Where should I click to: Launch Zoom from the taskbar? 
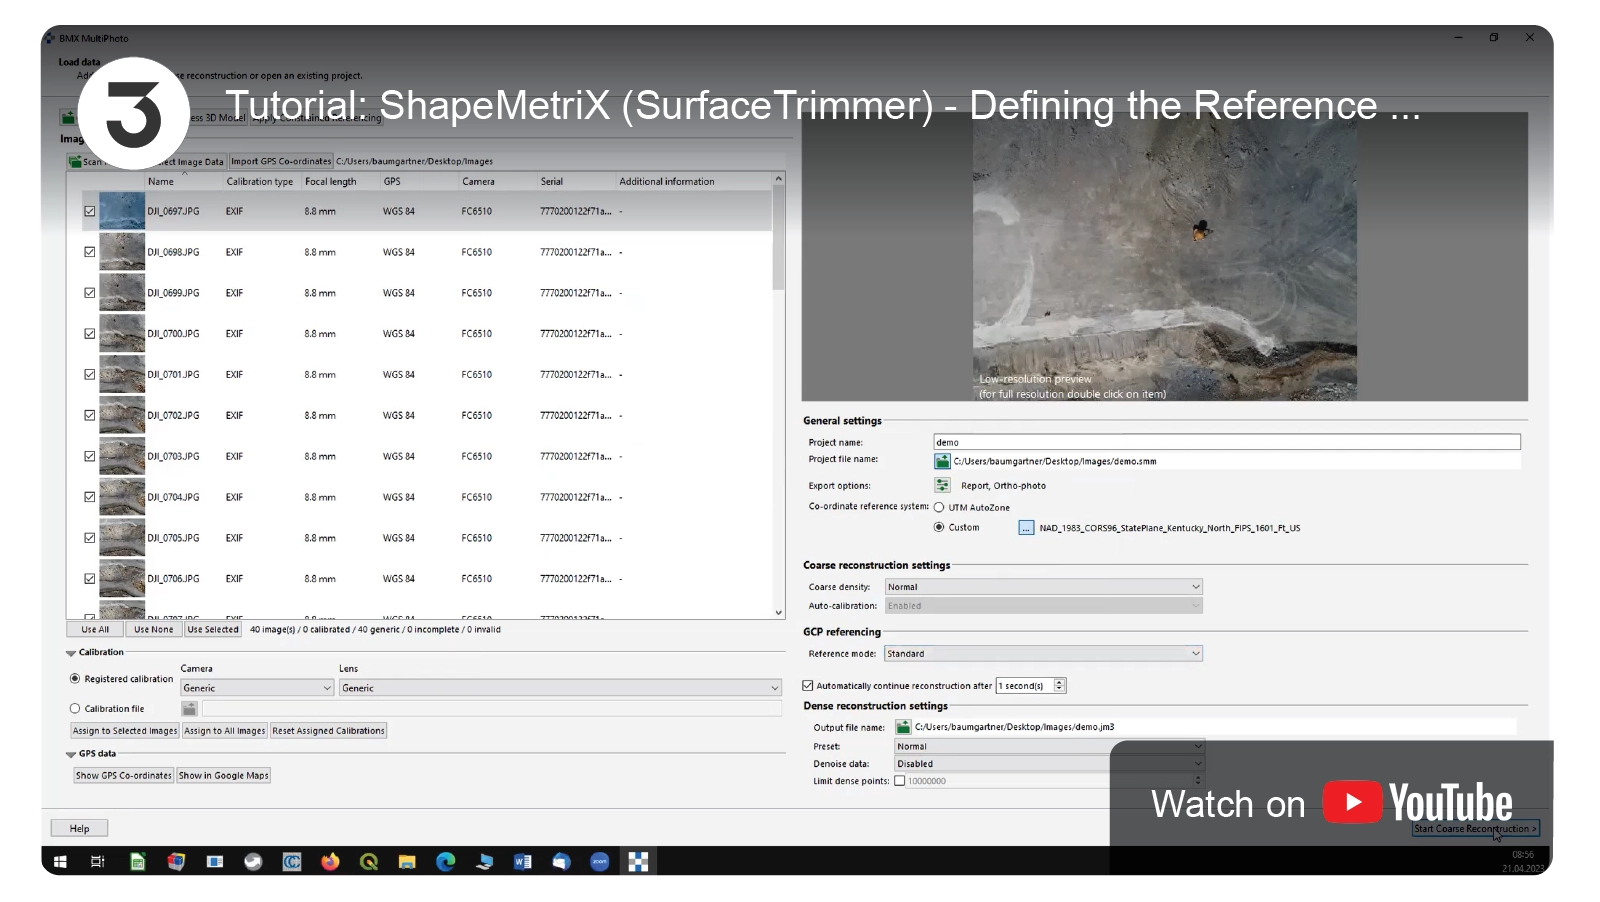click(x=599, y=862)
